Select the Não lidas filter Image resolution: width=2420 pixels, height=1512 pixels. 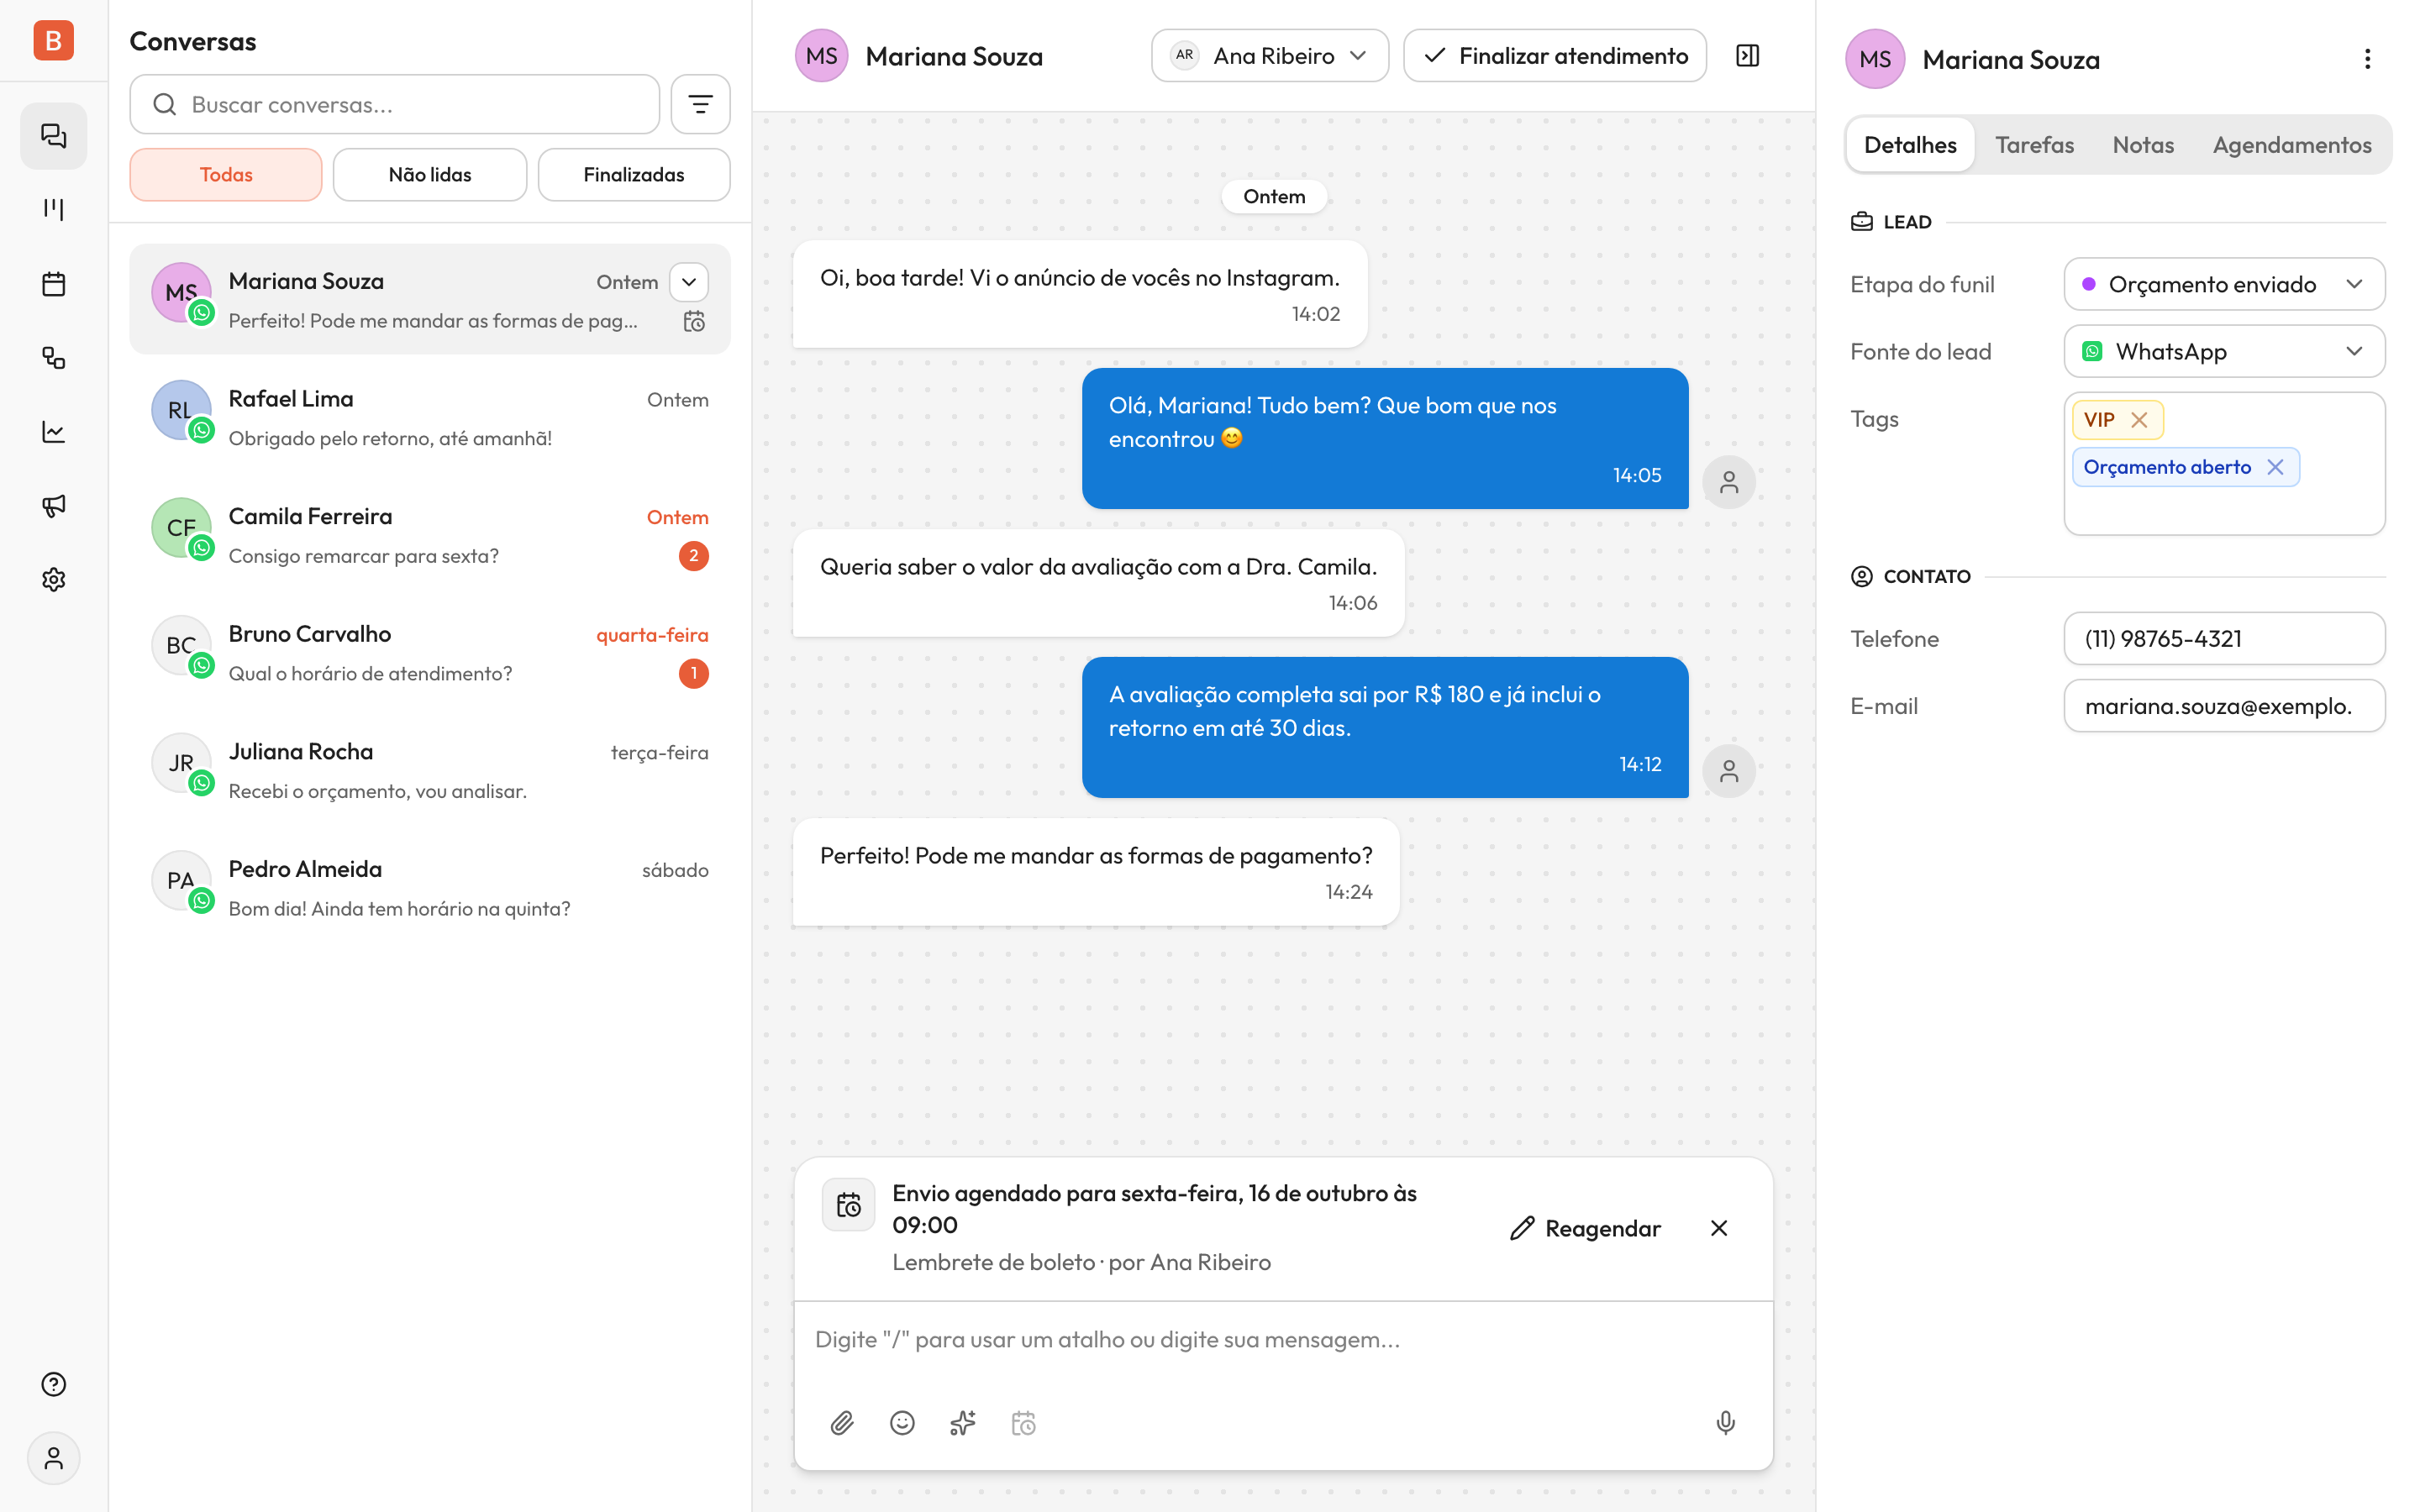pyautogui.click(x=430, y=175)
